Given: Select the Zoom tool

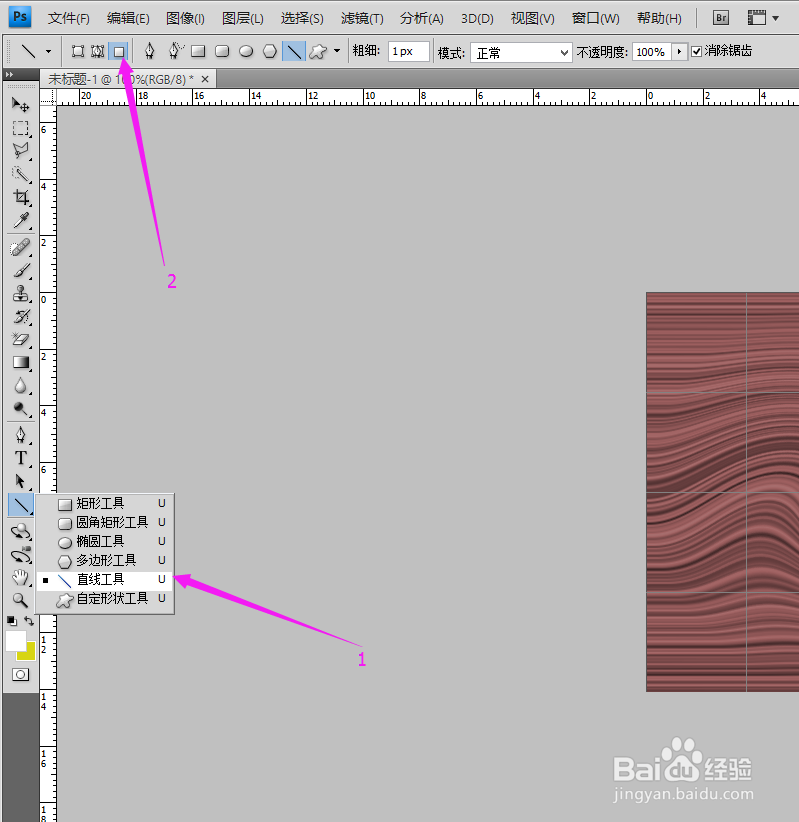Looking at the screenshot, I should coord(20,600).
